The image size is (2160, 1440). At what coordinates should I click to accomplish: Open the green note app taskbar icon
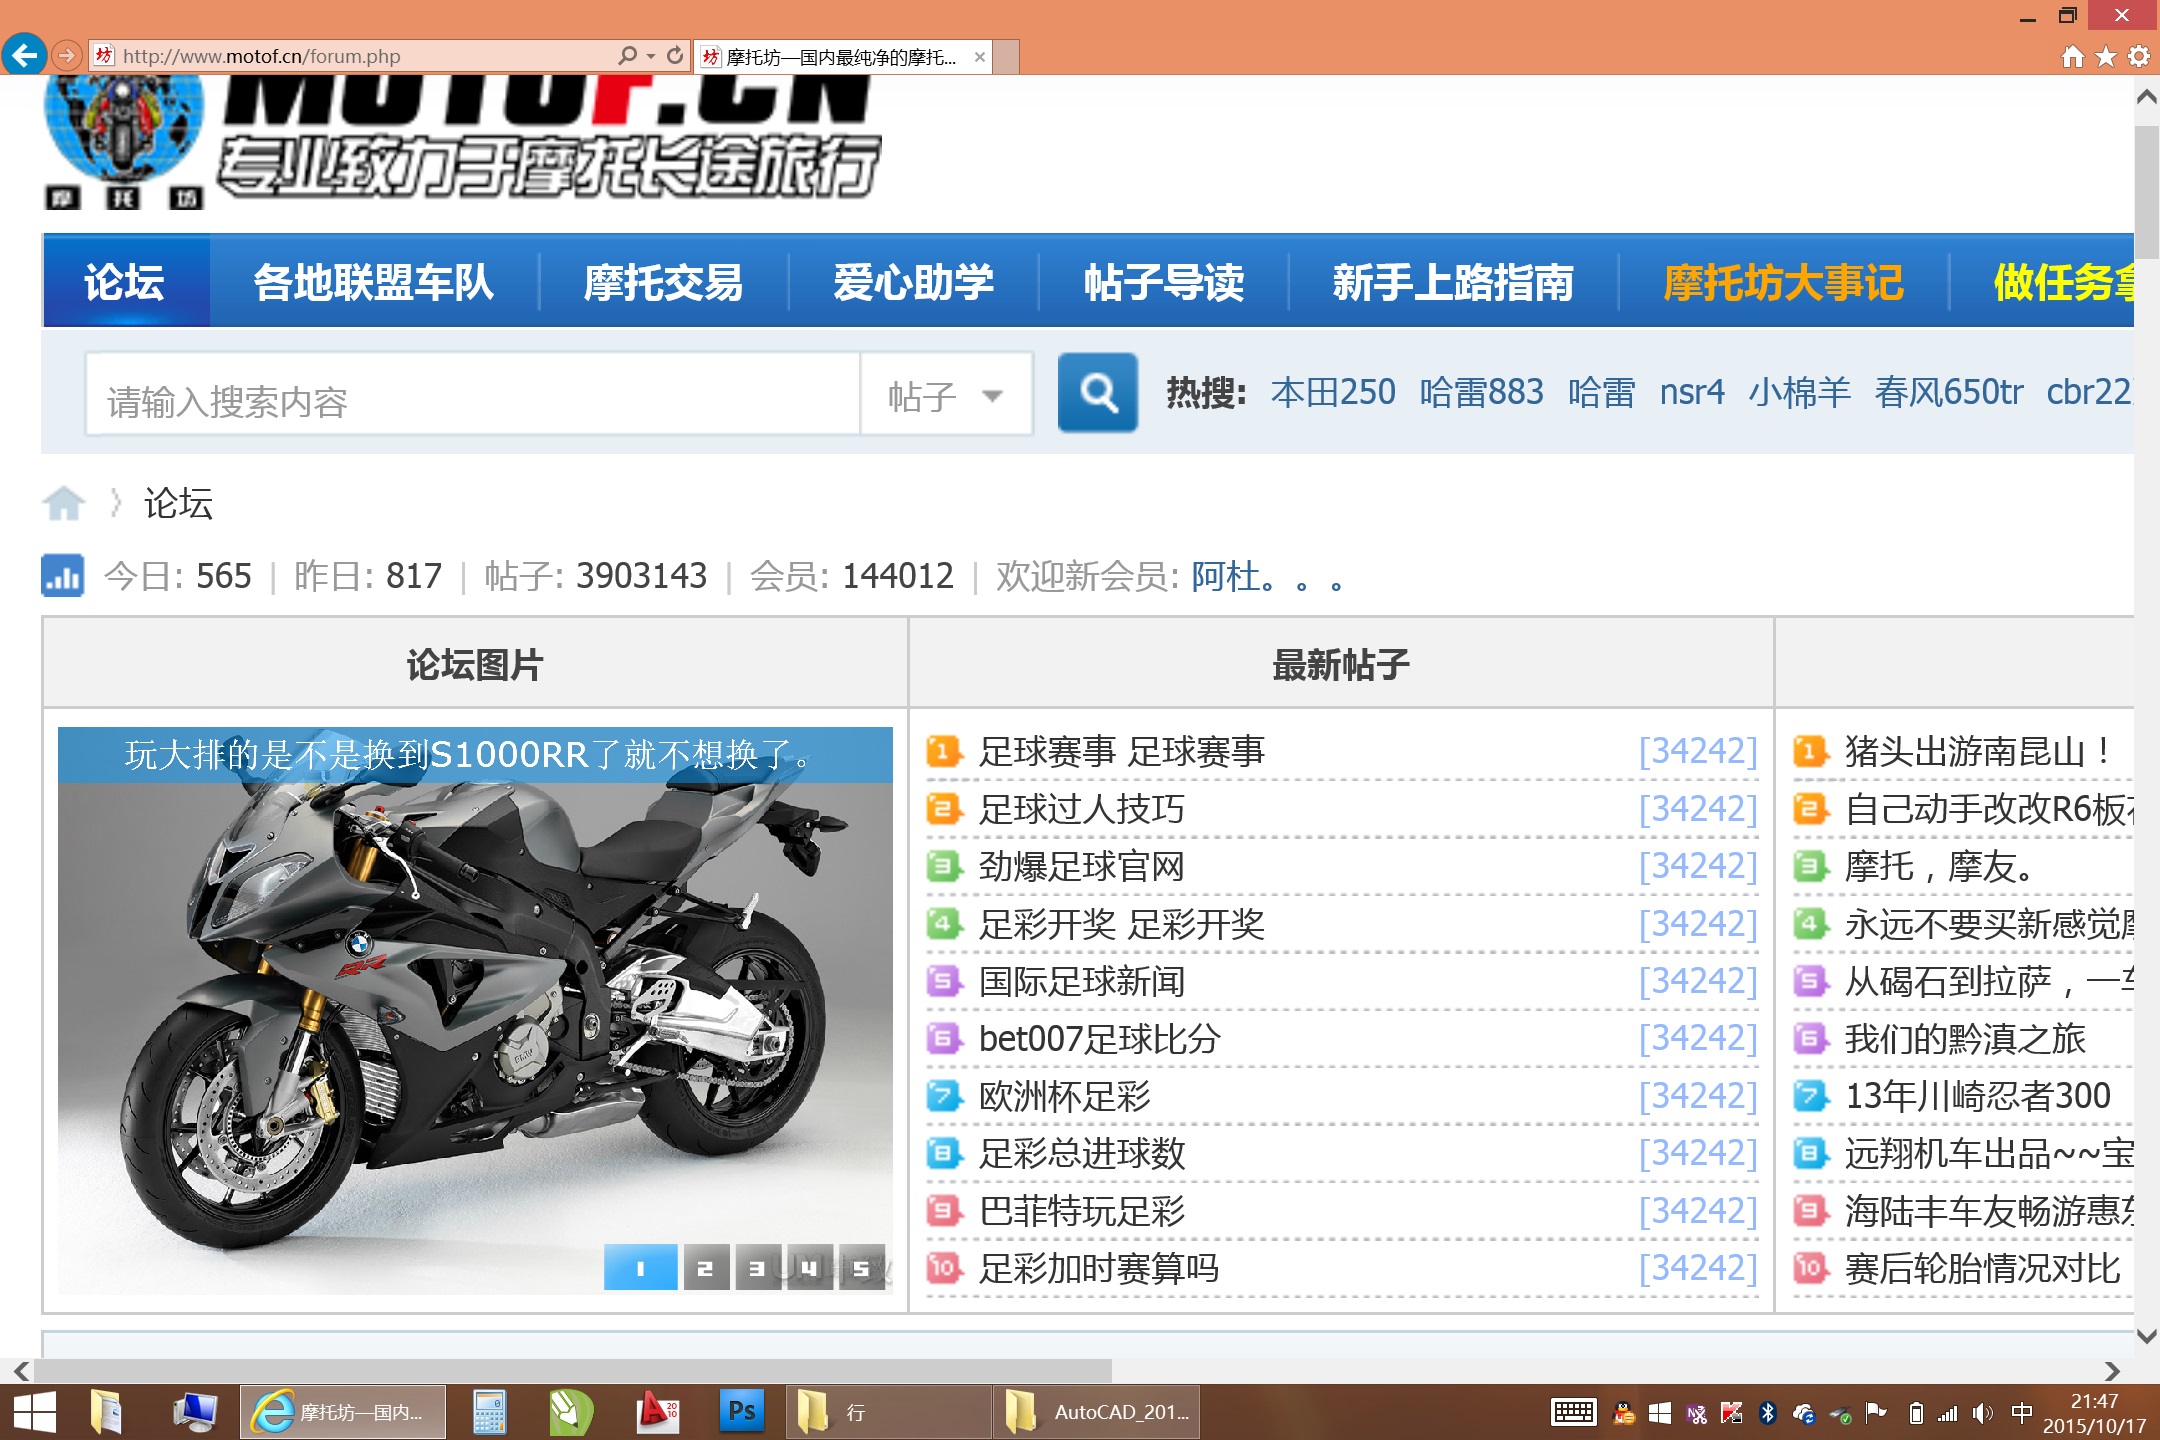point(571,1412)
